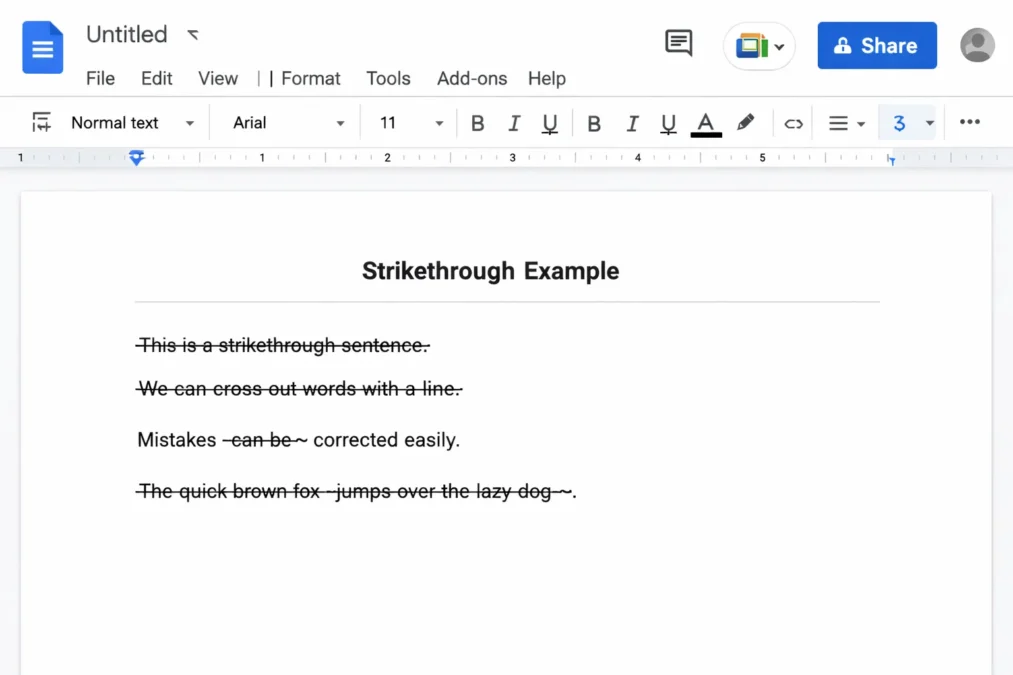Screen dimensions: 1013x675
Task: Click the left indent marker on ruler
Action: [136, 157]
